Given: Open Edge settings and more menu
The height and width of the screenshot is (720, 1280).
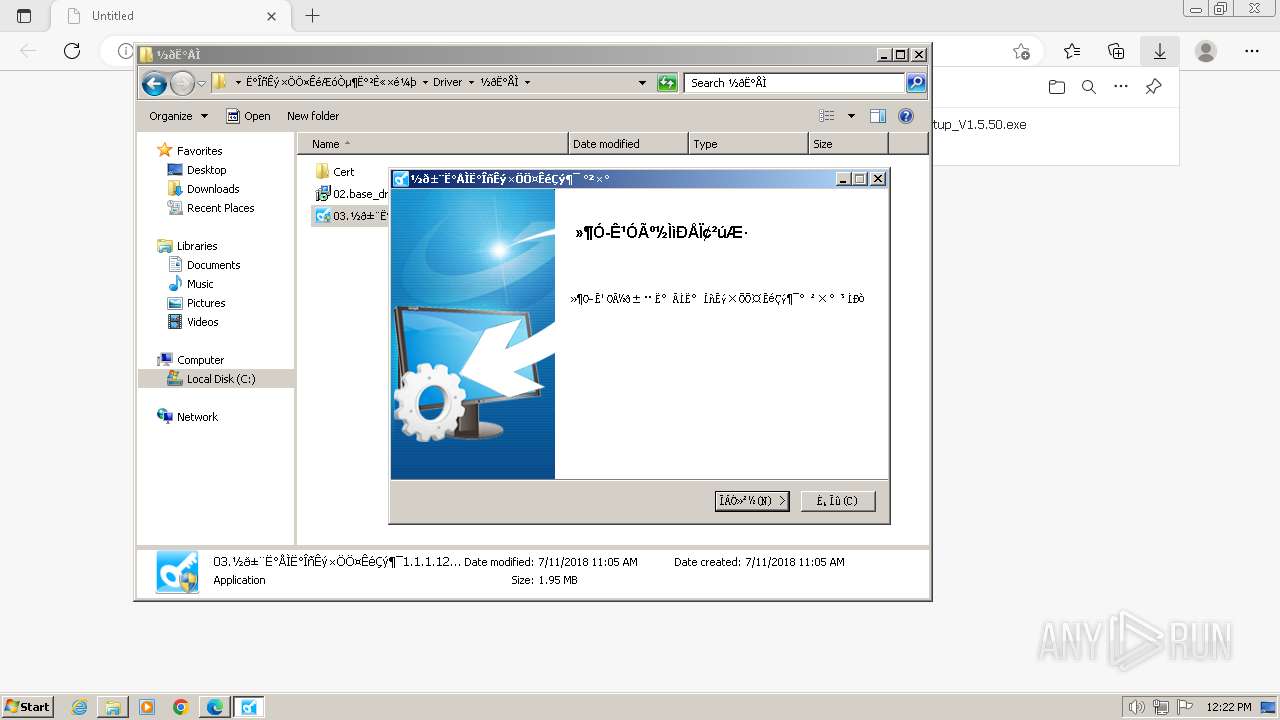Looking at the screenshot, I should (x=1252, y=51).
